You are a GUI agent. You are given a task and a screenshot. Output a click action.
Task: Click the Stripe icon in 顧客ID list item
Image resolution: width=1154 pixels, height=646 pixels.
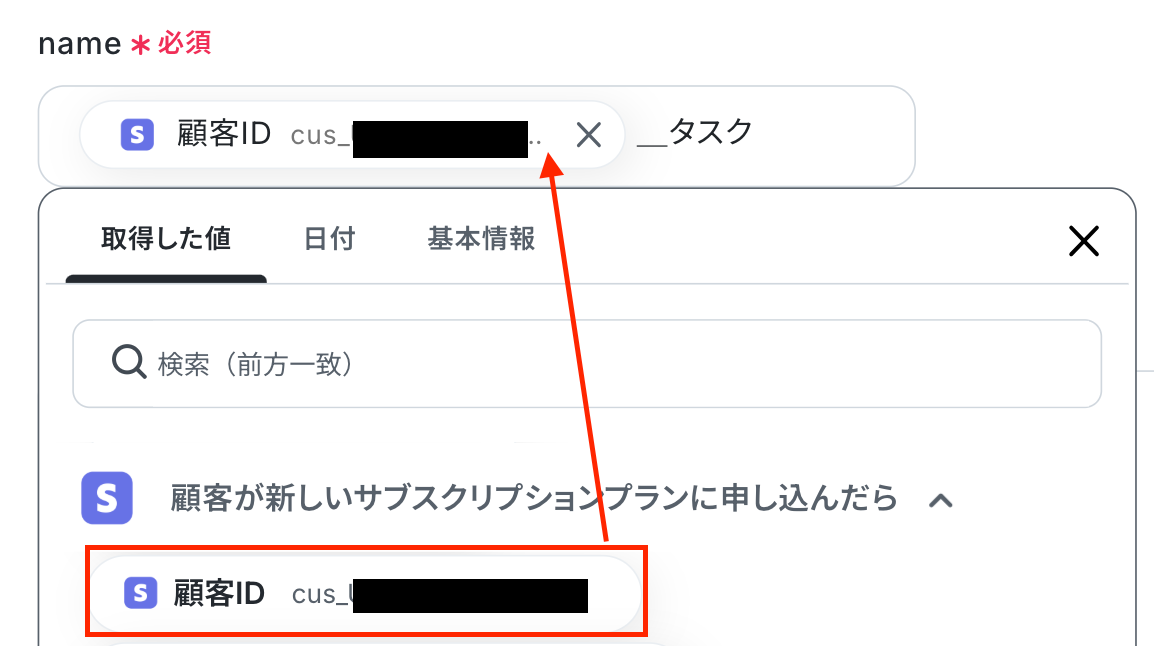coord(140,592)
